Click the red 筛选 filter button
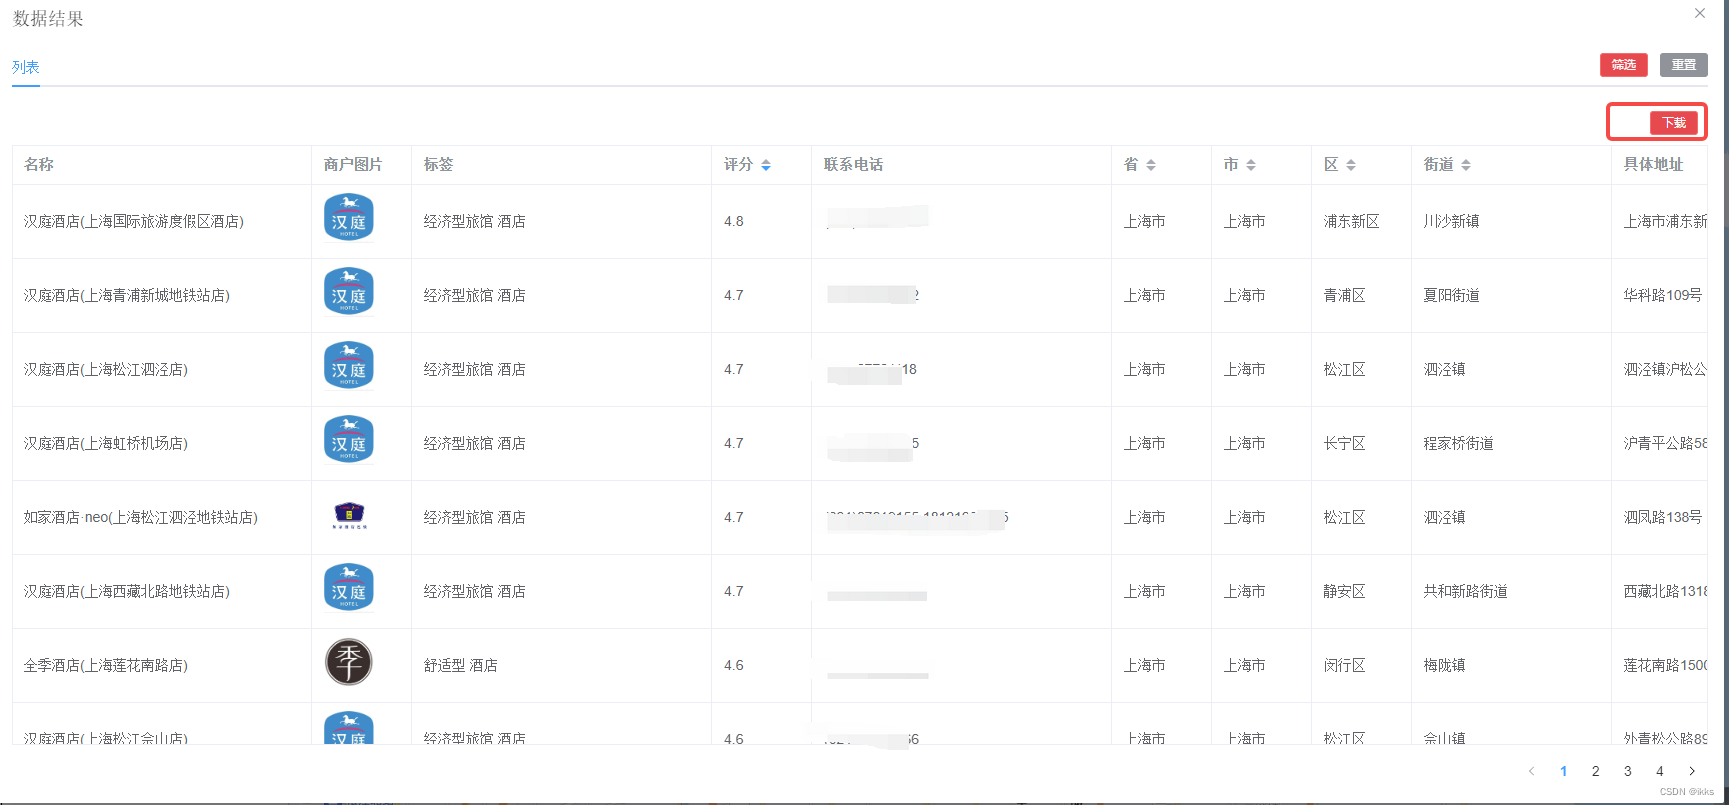 pos(1623,65)
